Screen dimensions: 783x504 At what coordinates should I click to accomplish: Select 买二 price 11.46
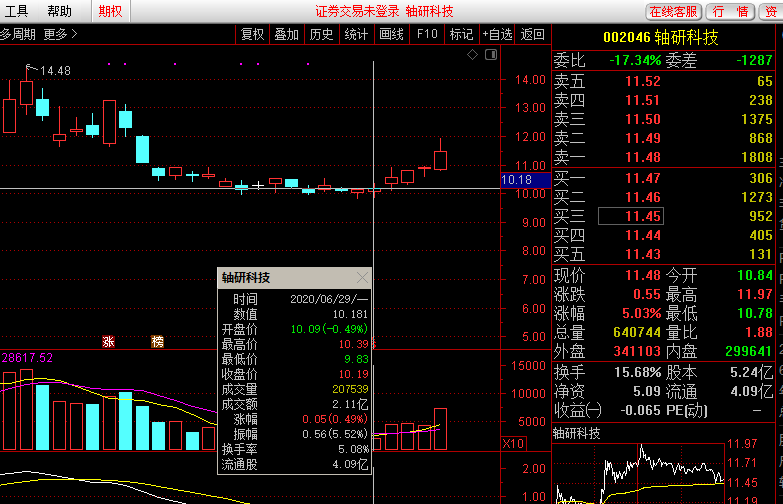tap(643, 197)
